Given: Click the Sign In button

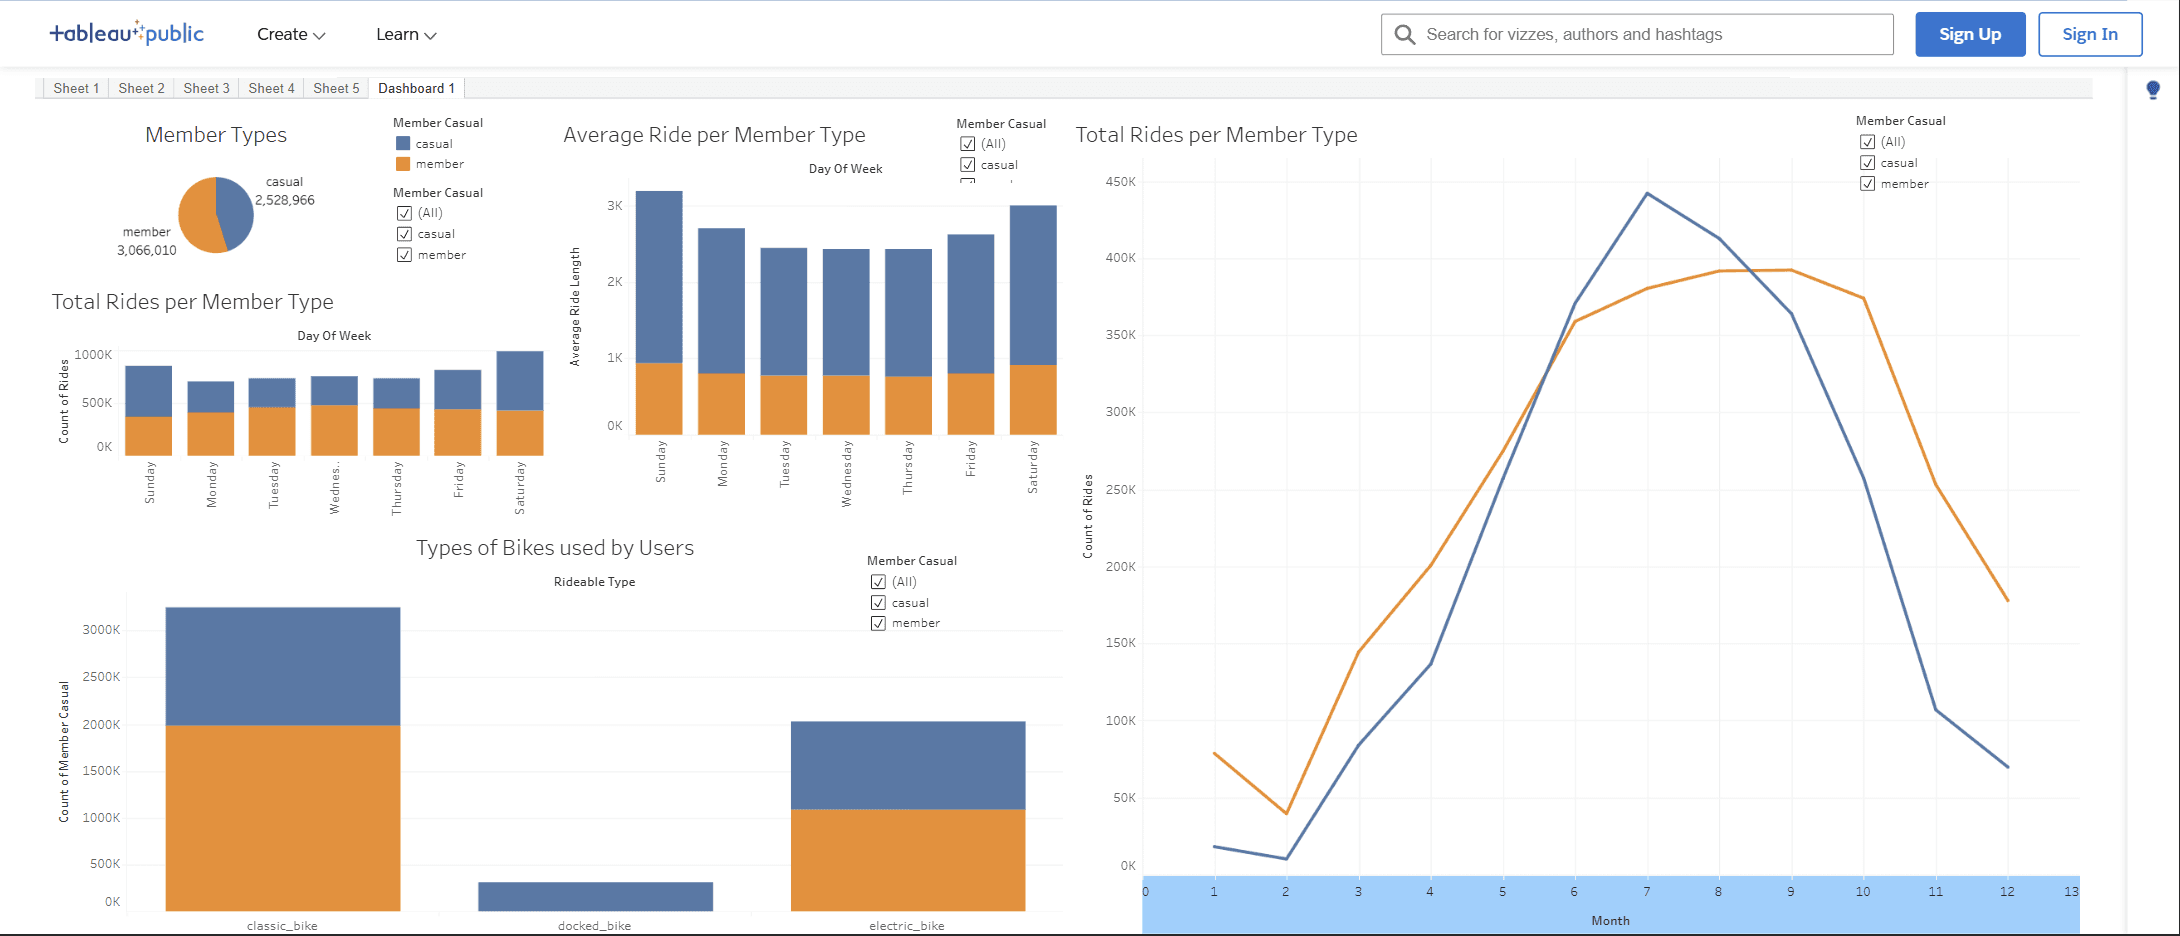Looking at the screenshot, I should coord(2090,33).
